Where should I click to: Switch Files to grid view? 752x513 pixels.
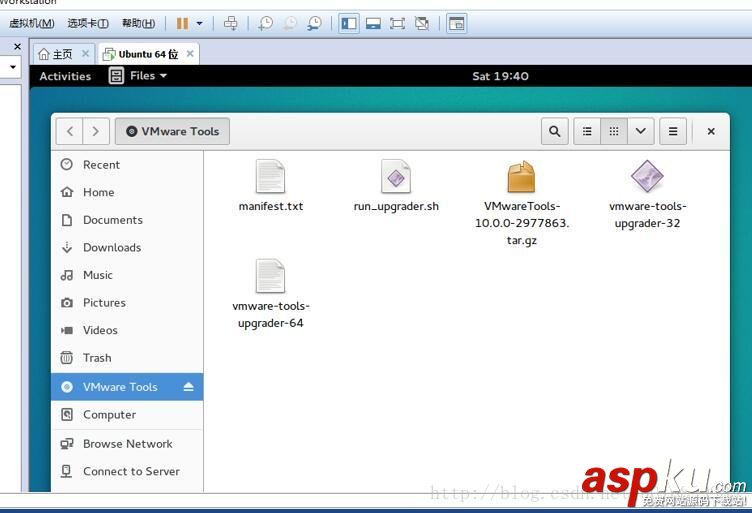[614, 131]
